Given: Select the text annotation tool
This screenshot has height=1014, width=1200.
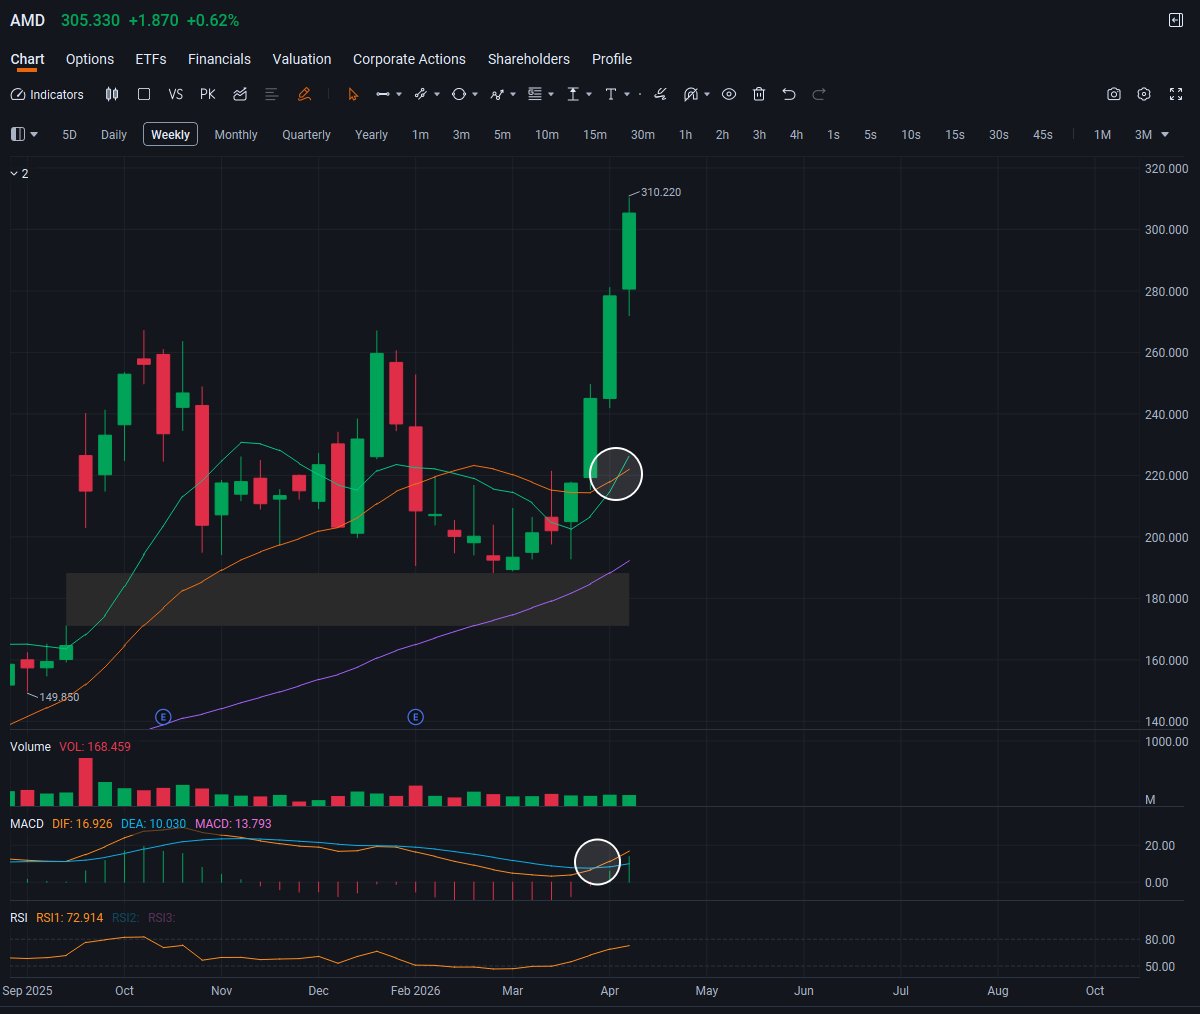Looking at the screenshot, I should (611, 94).
